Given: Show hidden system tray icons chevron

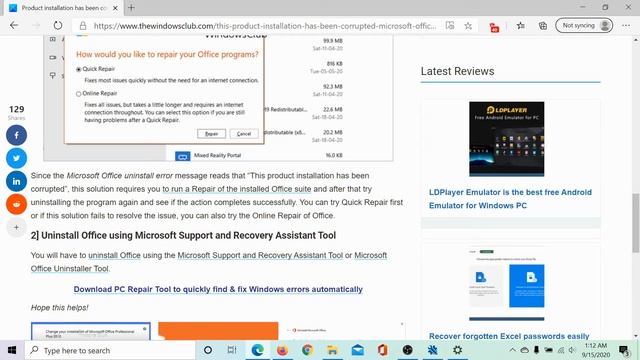Looking at the screenshot, I should pos(512,350).
